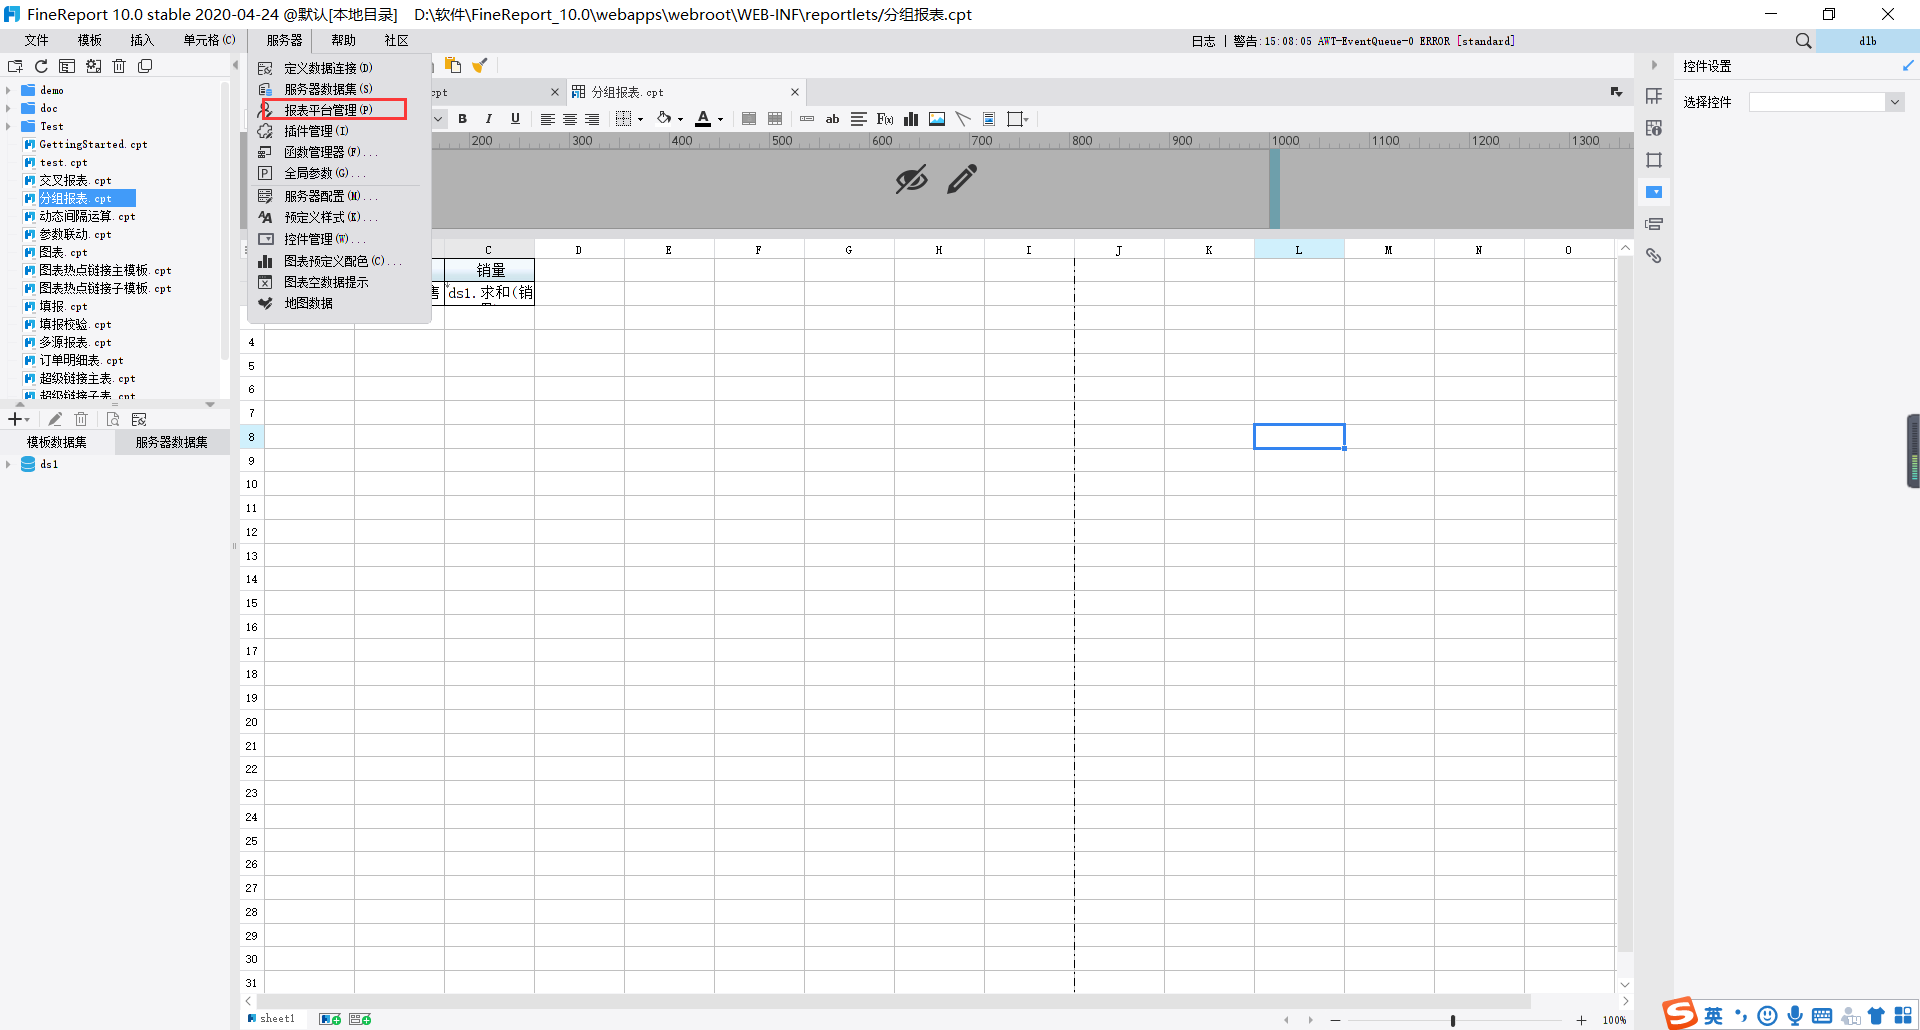This screenshot has width=1920, height=1030.
Task: Open GettingStarted.cpt in file tree
Action: coord(93,144)
